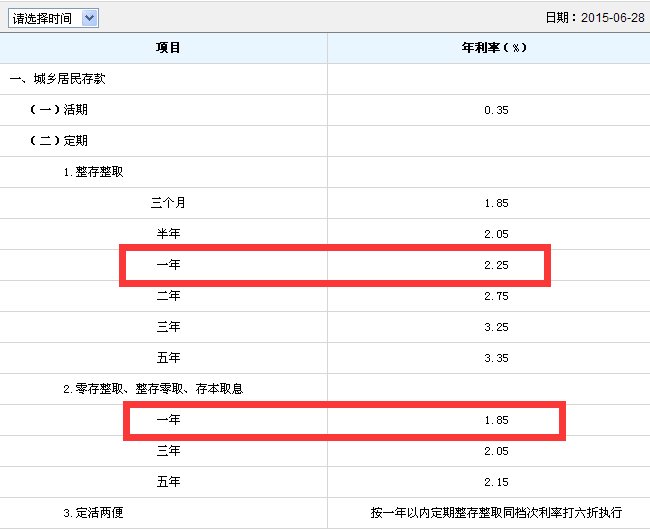Image resolution: width=650 pixels, height=529 pixels.
Task: Click the 2.25 rate value
Action: click(496, 265)
